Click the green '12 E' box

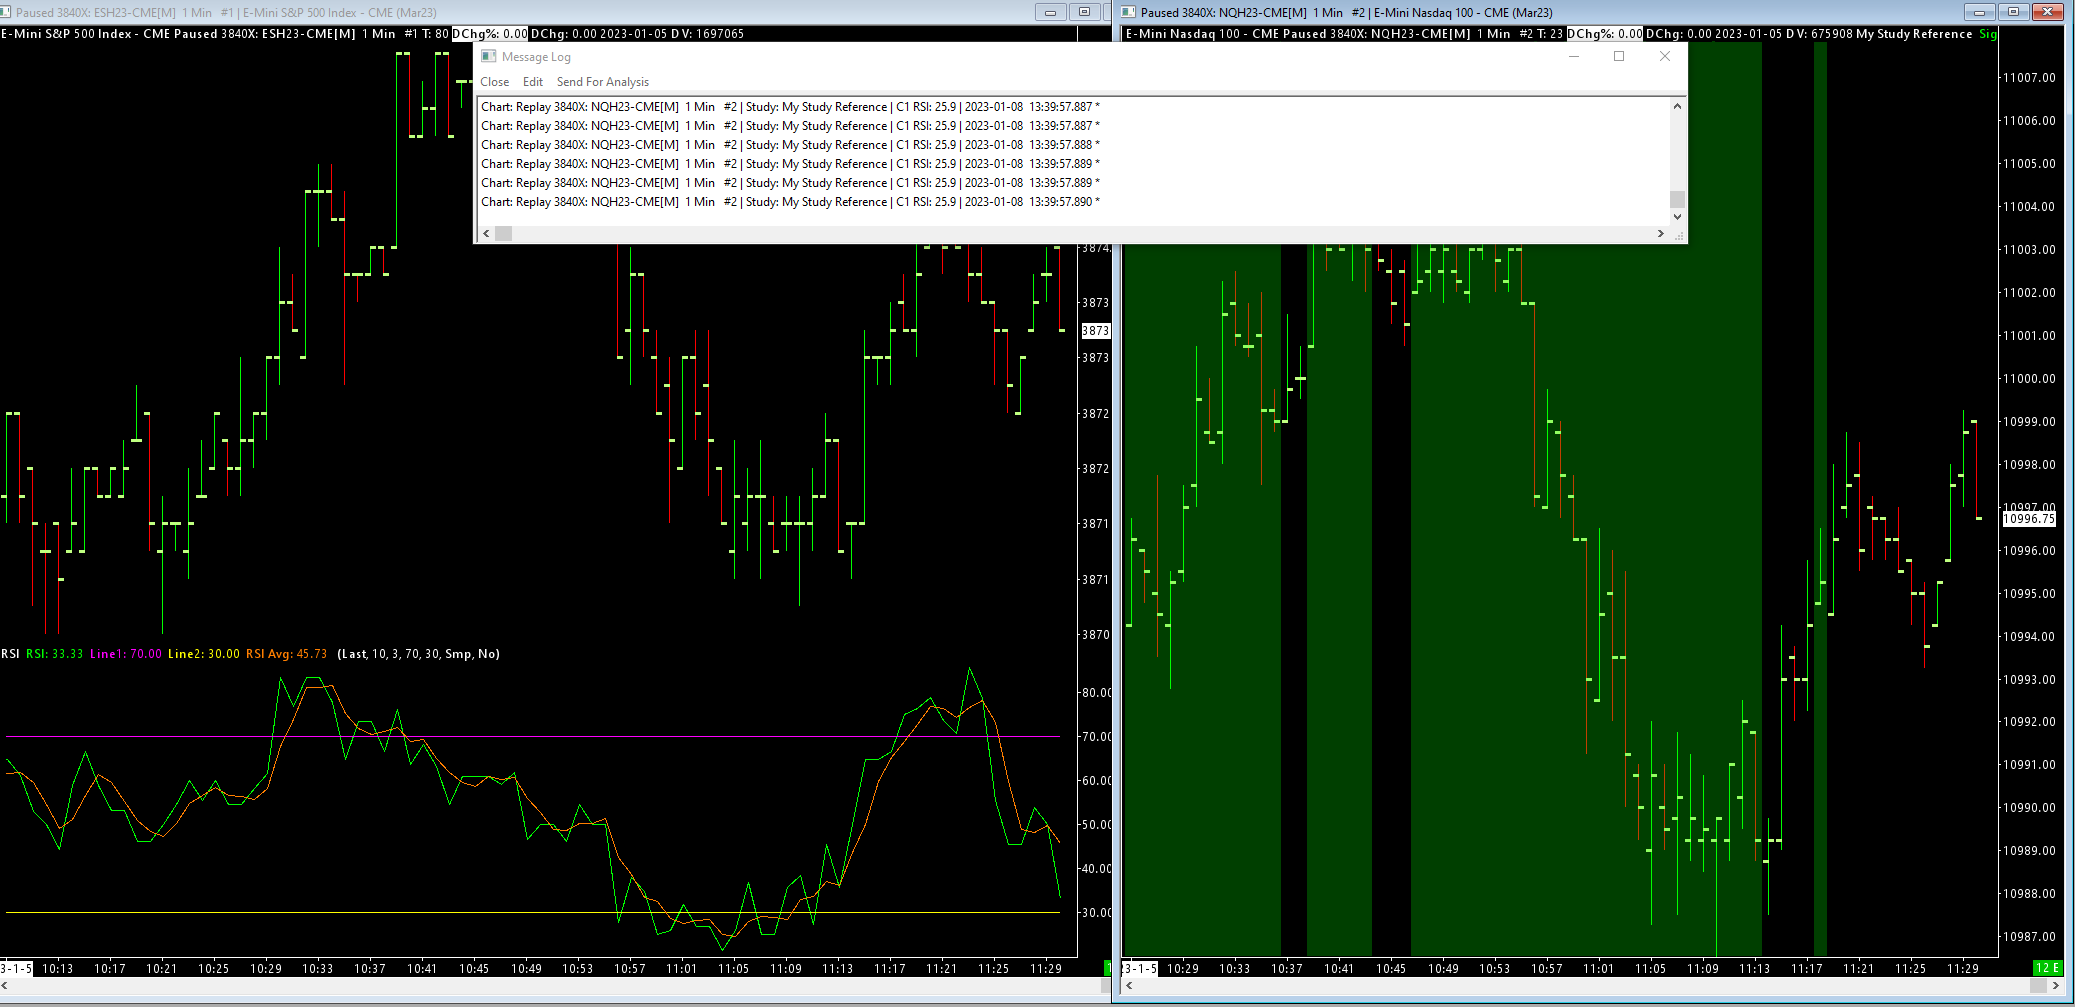click(2047, 968)
